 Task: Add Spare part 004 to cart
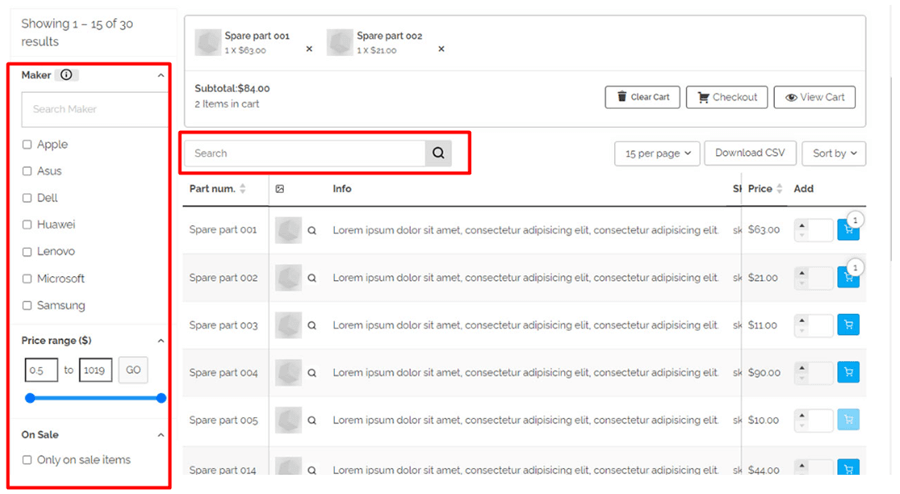click(x=848, y=372)
